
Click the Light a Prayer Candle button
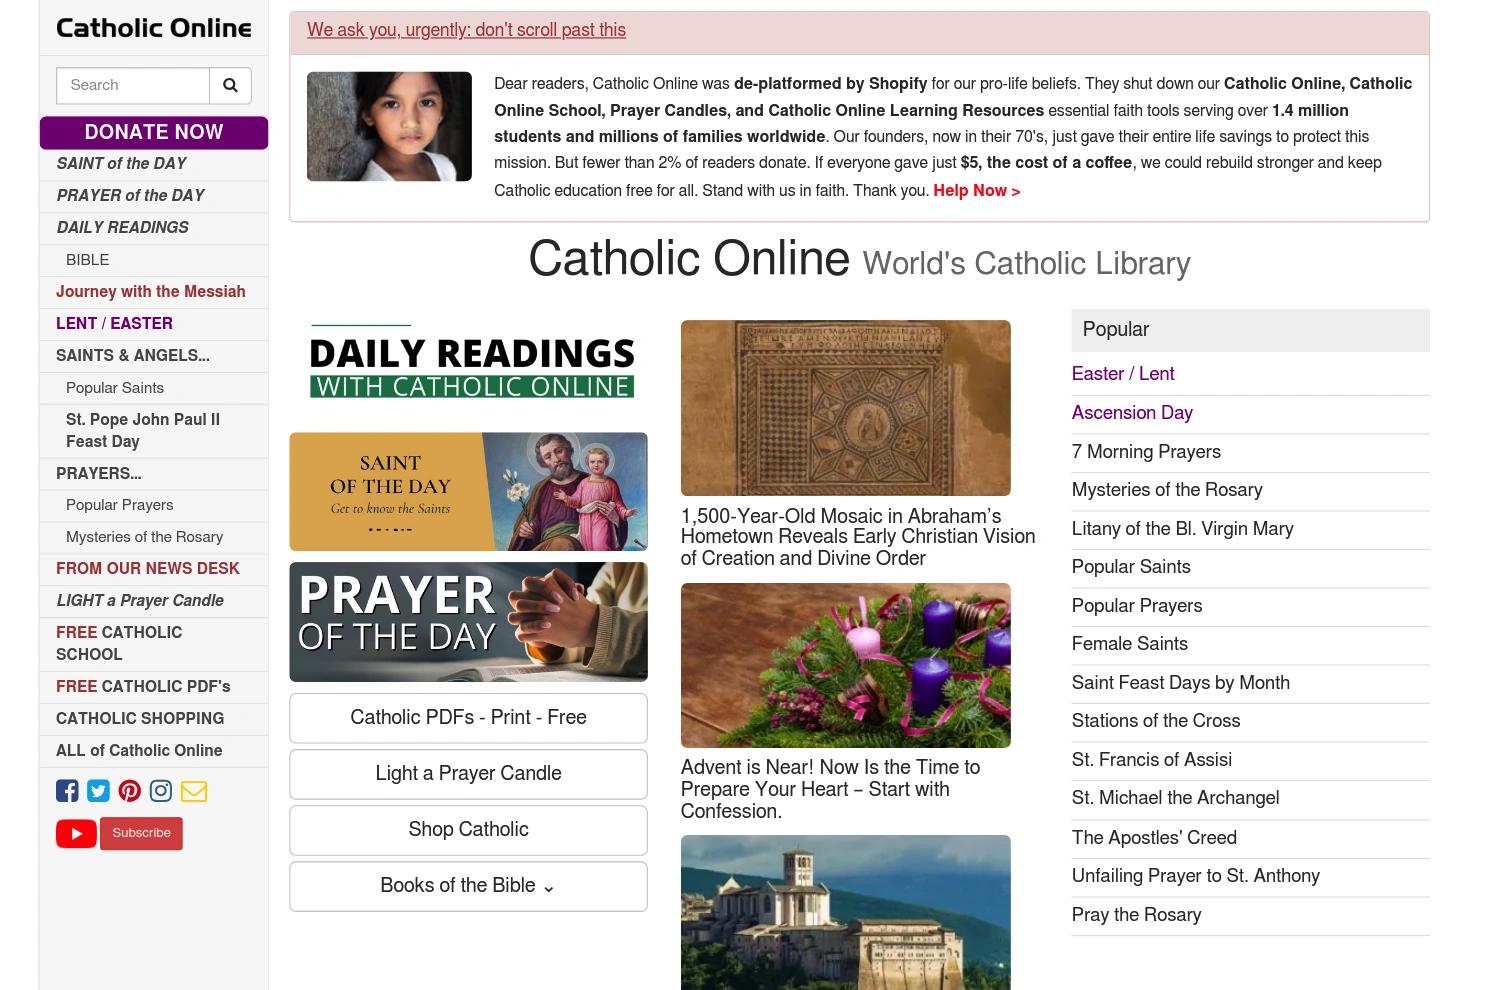468,774
